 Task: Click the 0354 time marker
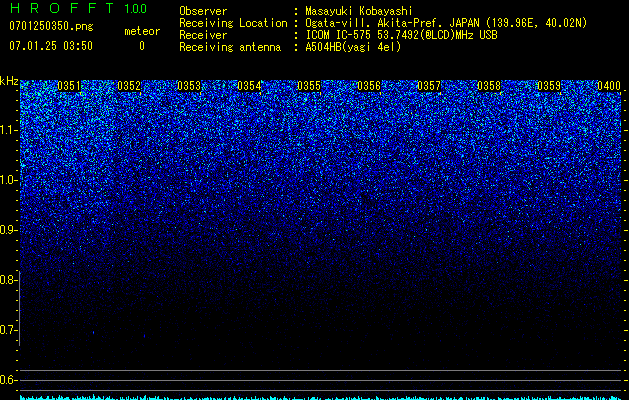click(x=249, y=86)
